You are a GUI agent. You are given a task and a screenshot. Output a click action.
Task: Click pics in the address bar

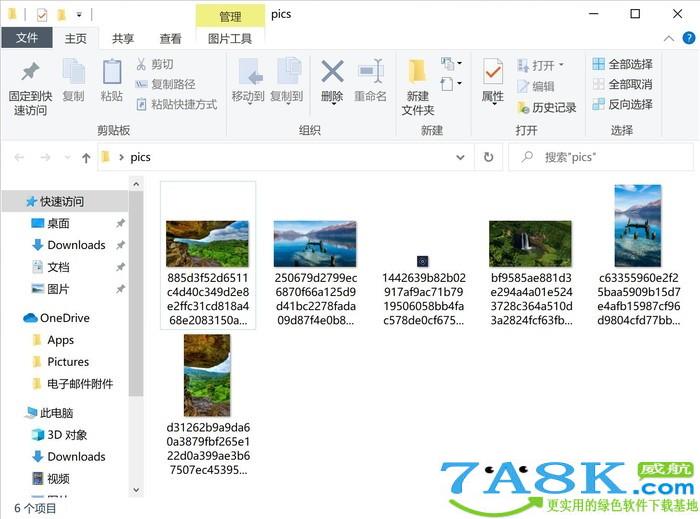140,157
